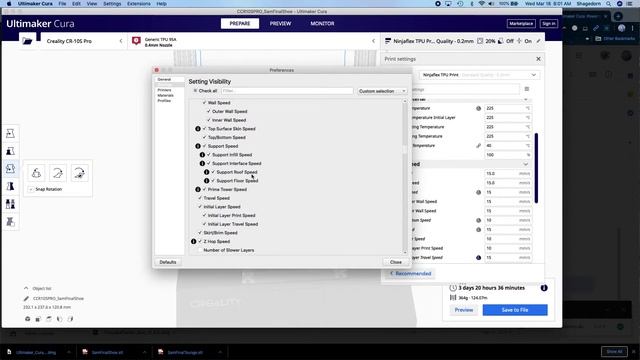
Task: Click the Generic TPU 95A material icon
Action: point(136,41)
